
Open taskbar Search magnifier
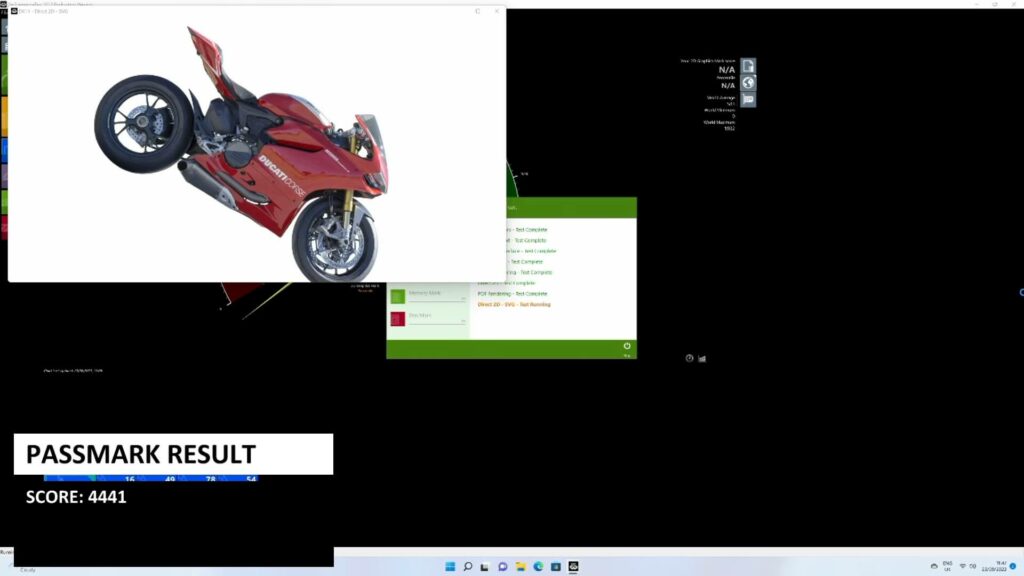(468, 566)
